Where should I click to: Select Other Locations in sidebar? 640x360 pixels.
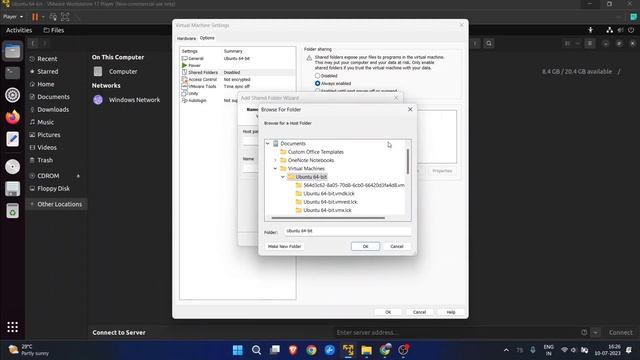tap(56, 204)
